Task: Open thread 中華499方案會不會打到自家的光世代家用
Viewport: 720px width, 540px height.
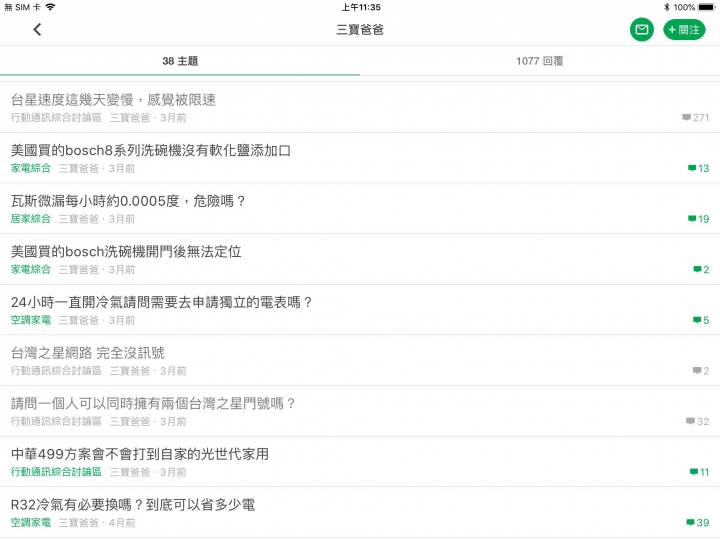Action: [x=360, y=462]
